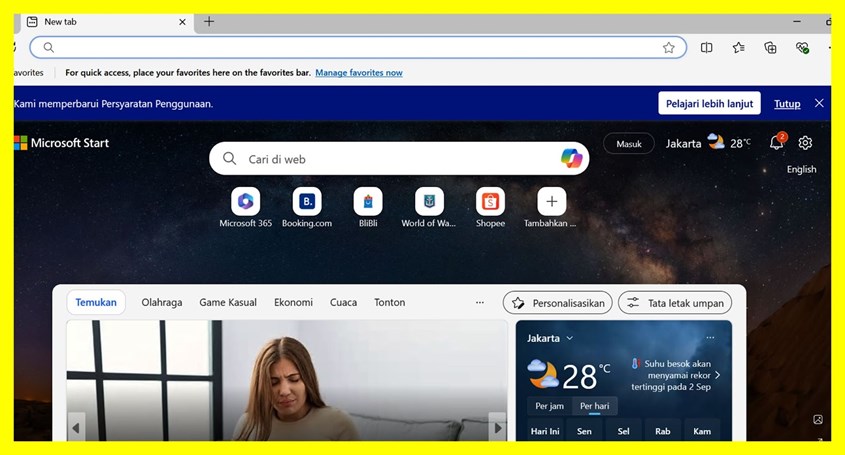Click the Personalisasikan button
Screen dimensions: 845x455
coord(558,303)
